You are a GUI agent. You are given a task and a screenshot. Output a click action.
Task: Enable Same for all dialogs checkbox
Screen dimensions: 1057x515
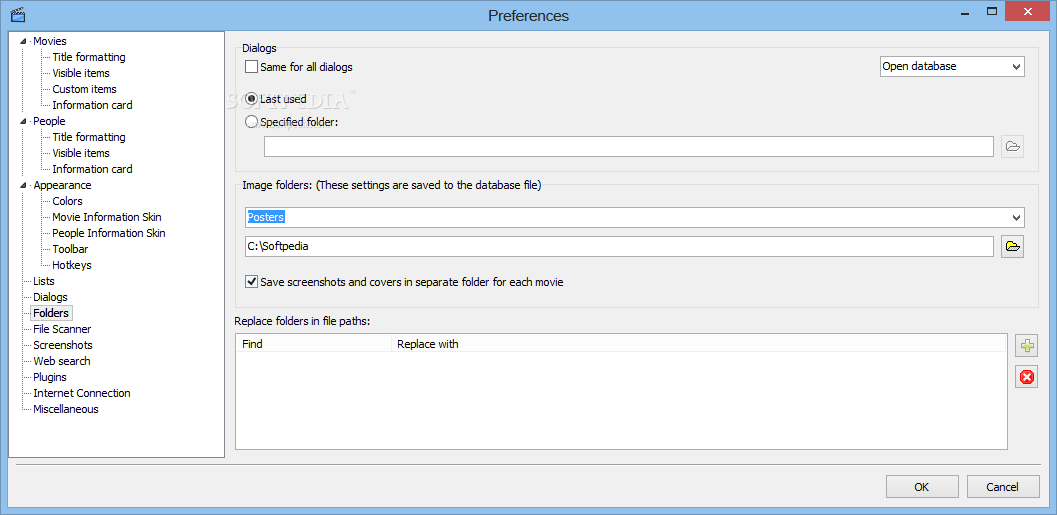[252, 67]
